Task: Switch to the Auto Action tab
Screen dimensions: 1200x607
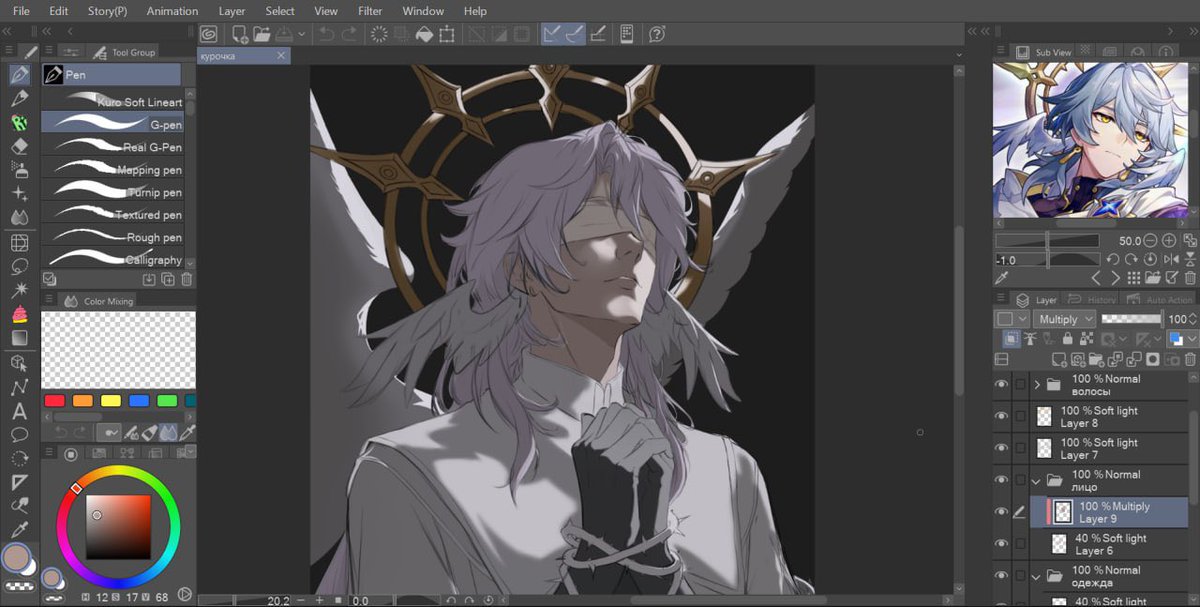Action: pos(1160,299)
